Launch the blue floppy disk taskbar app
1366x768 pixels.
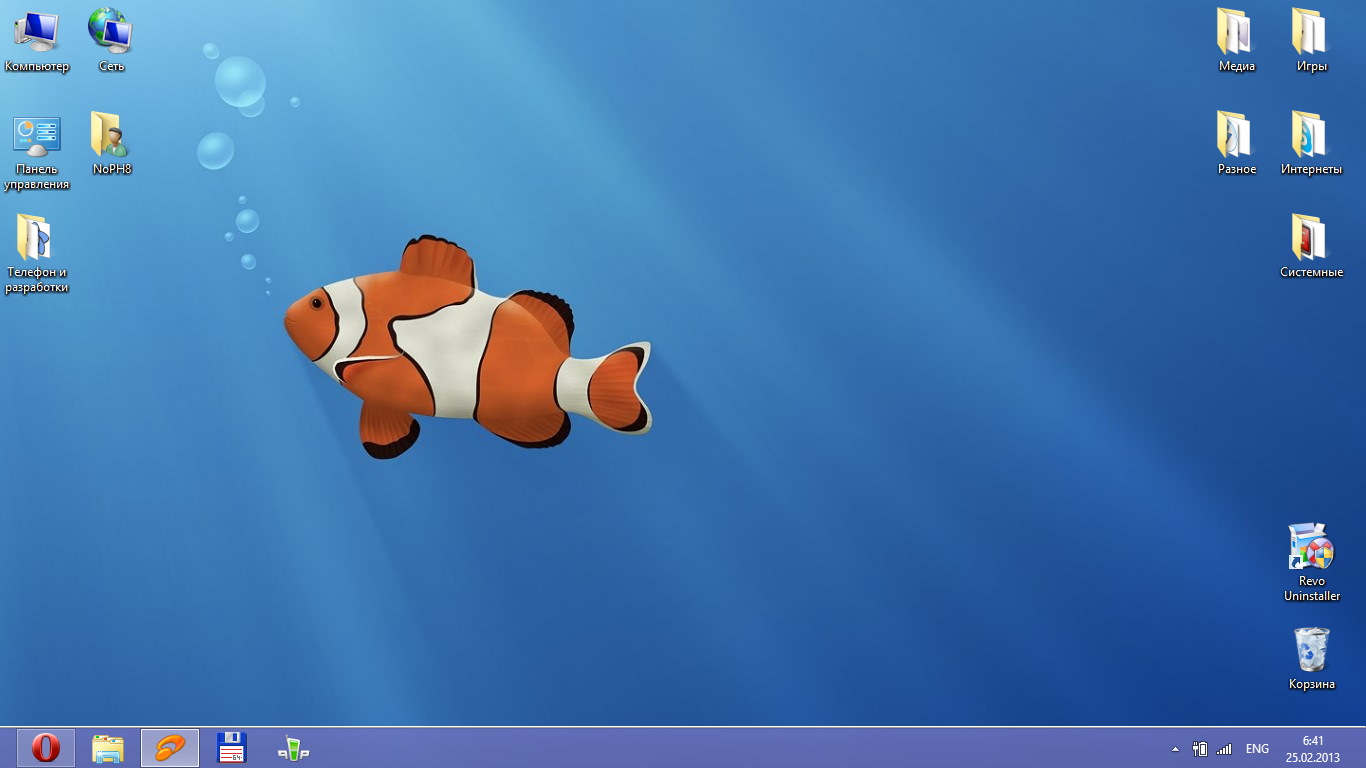pos(232,748)
